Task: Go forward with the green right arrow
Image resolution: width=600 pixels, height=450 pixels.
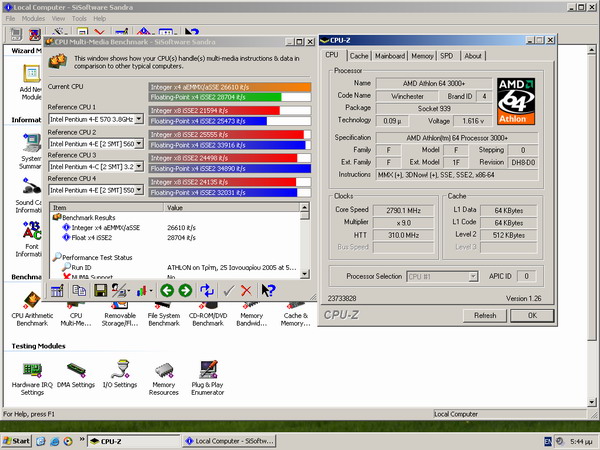Action: [x=185, y=291]
